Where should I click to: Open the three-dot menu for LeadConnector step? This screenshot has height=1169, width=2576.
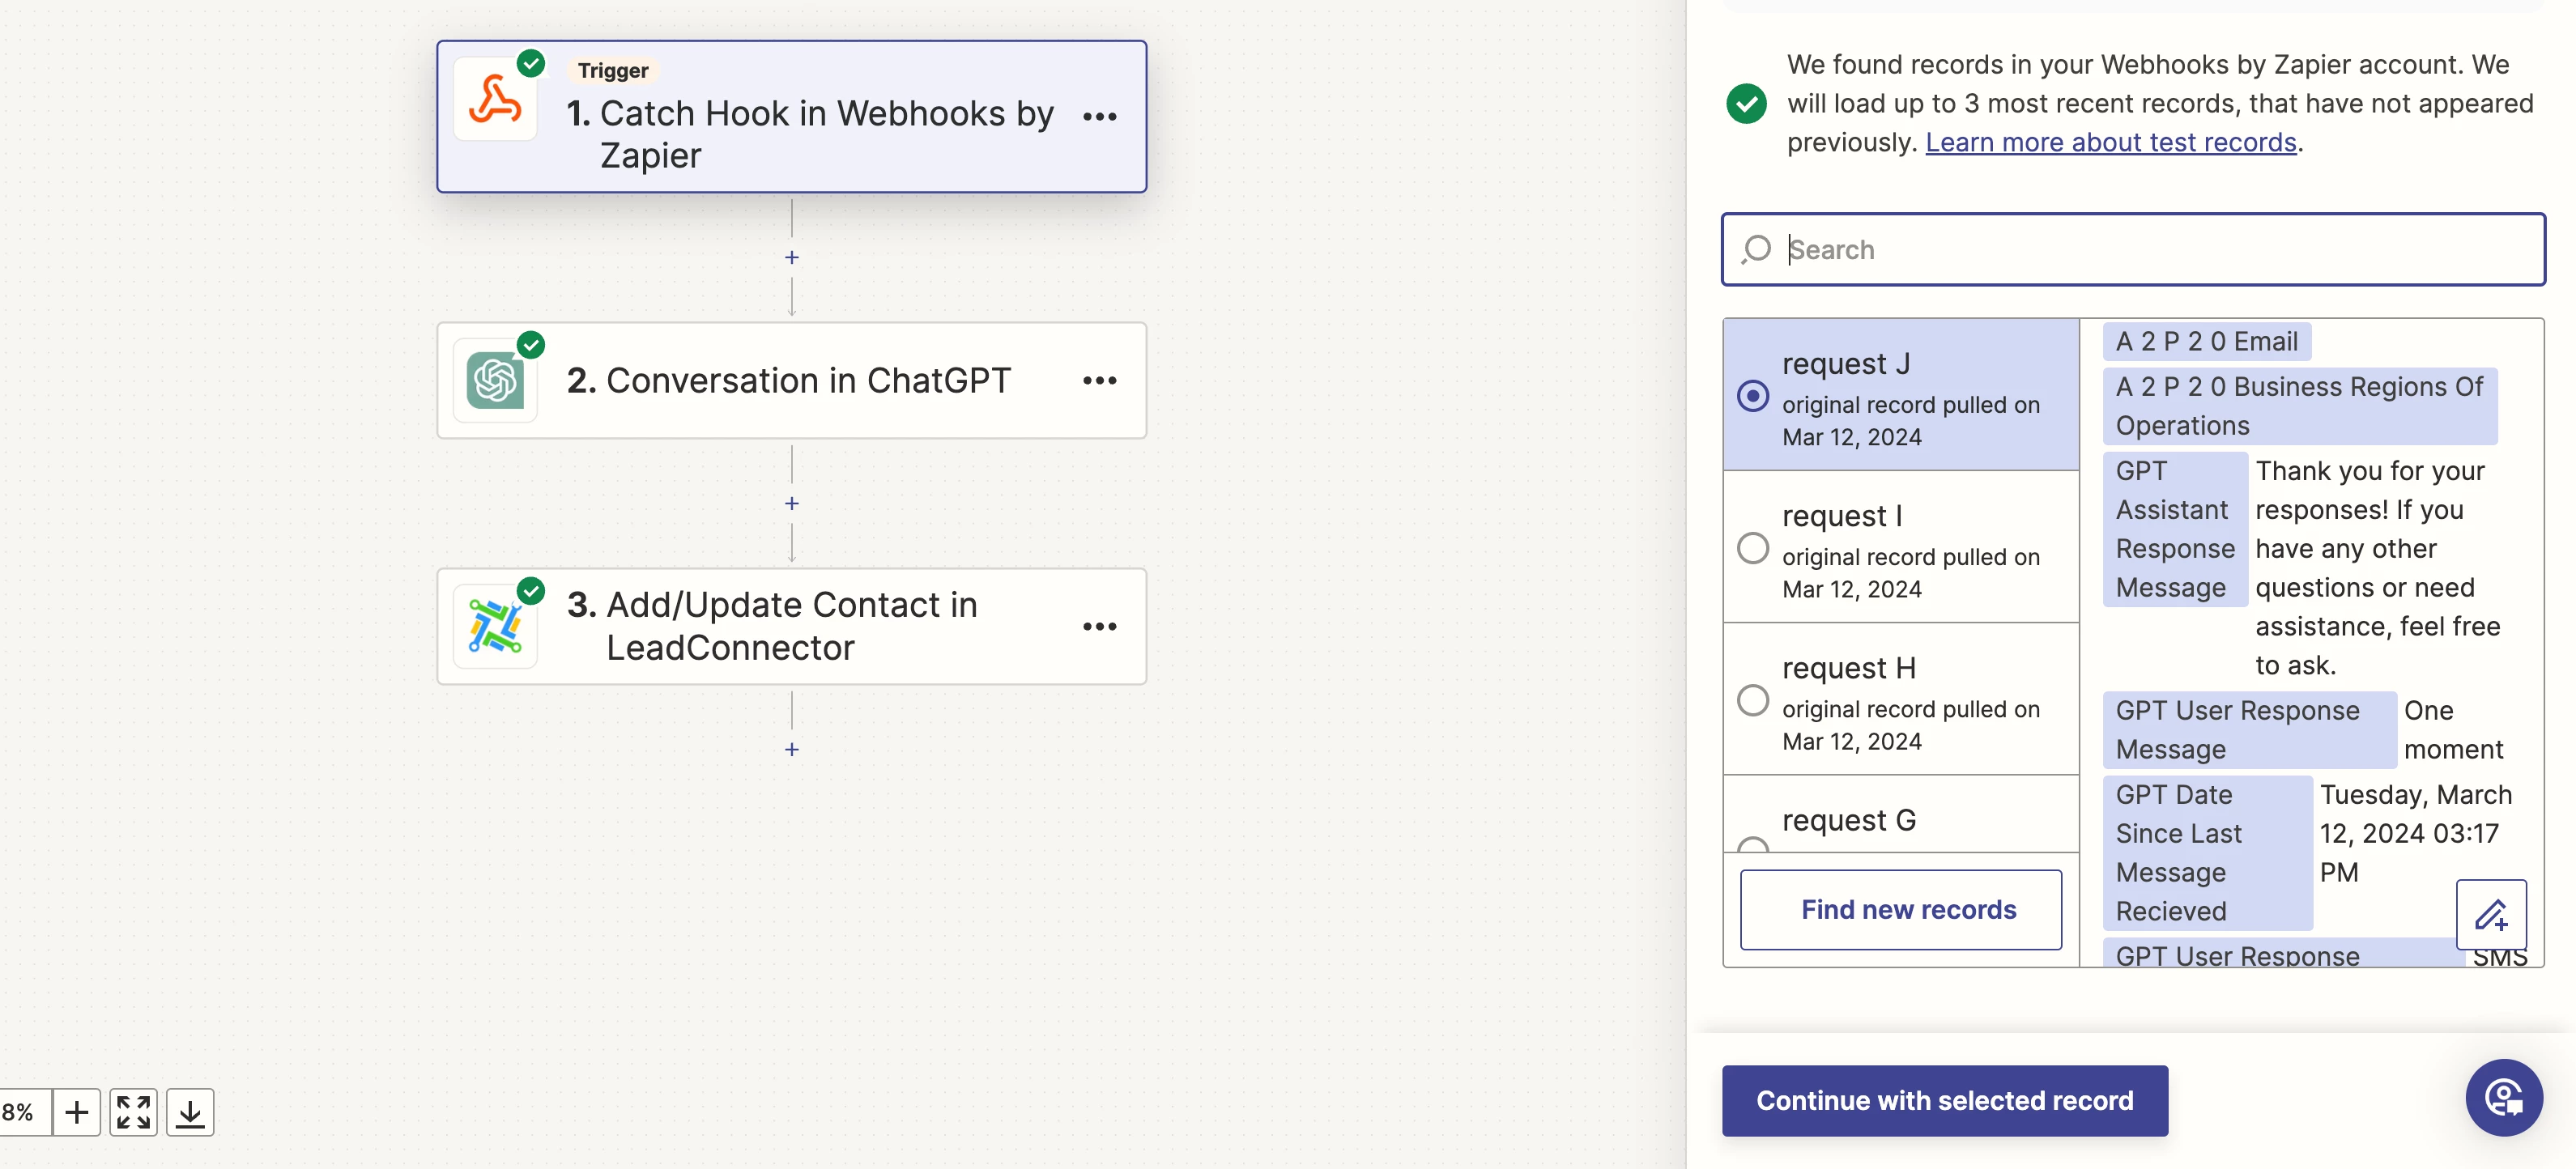click(x=1099, y=627)
